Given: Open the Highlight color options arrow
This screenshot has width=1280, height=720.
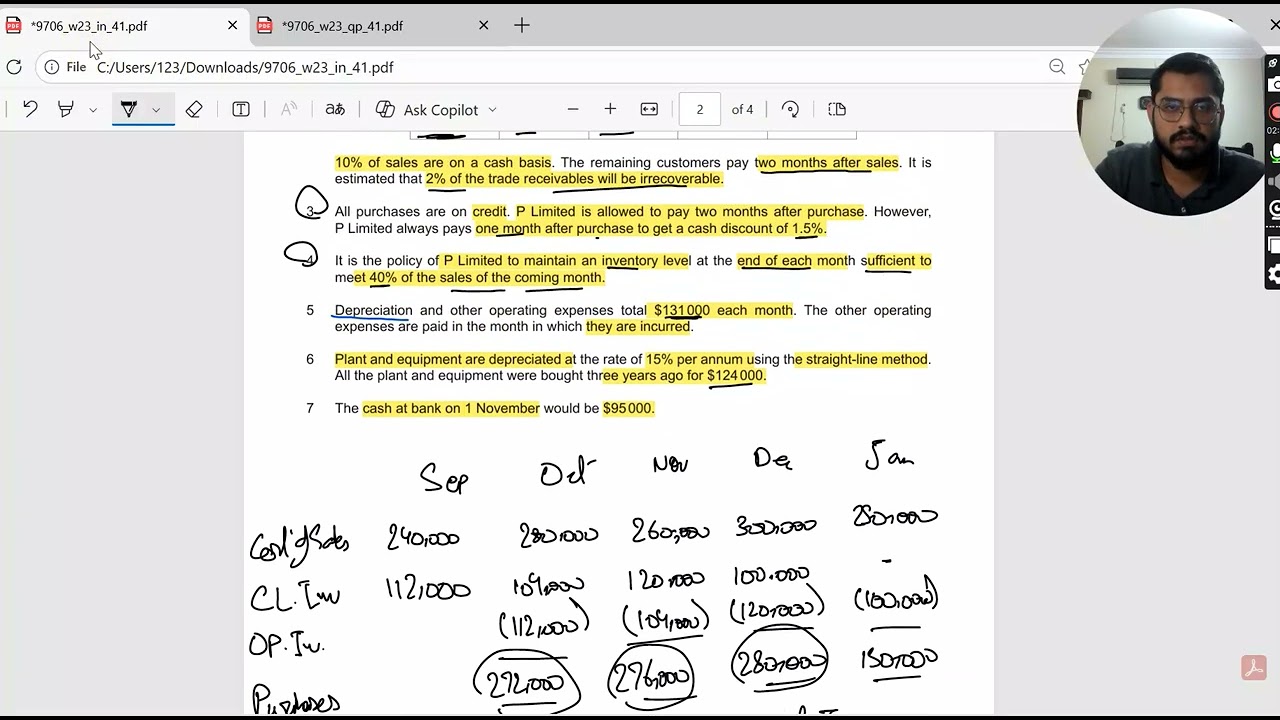Looking at the screenshot, I should point(93,110).
